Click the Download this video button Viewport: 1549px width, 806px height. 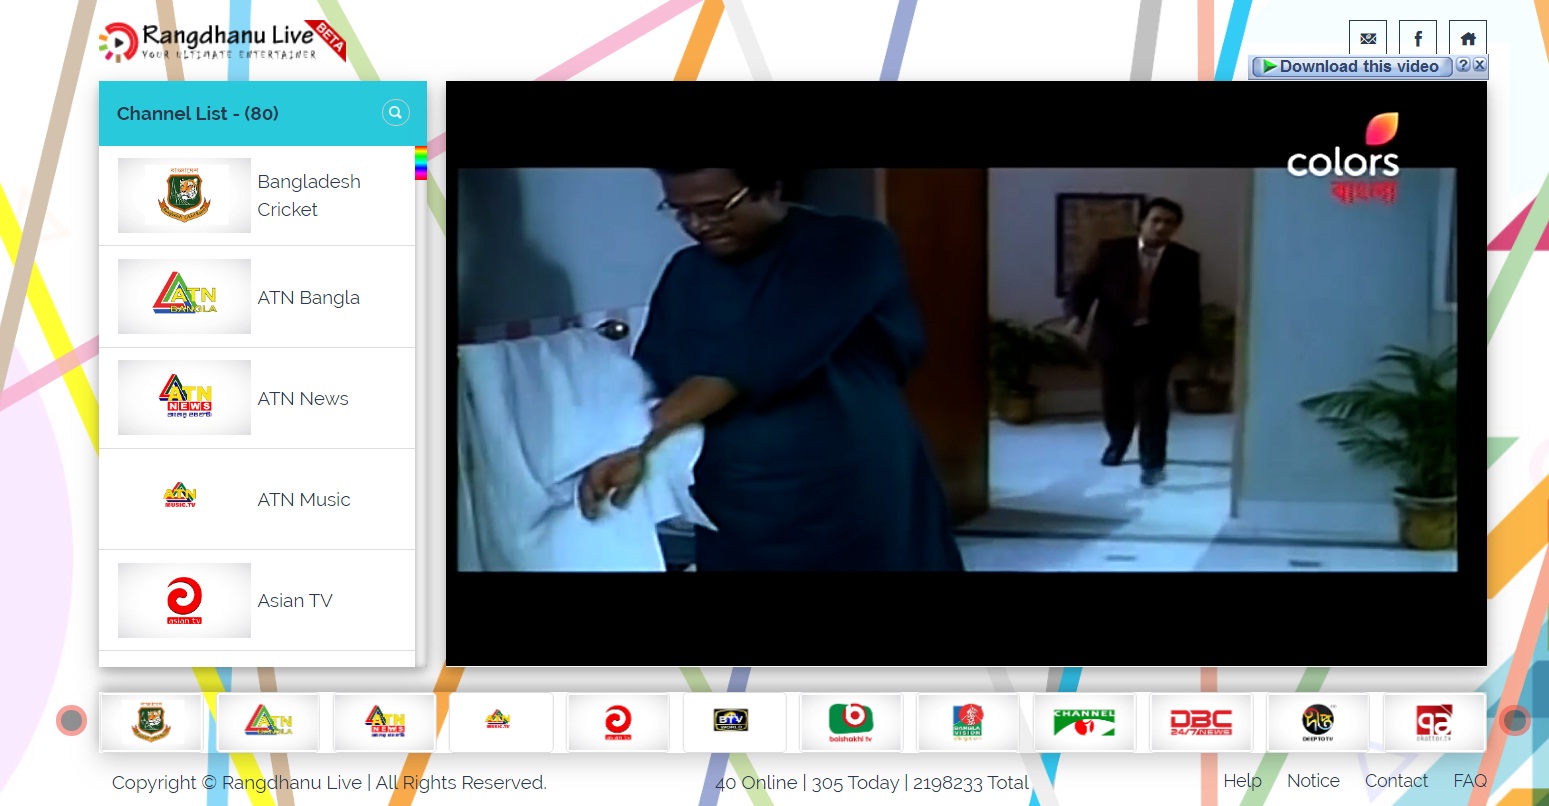point(1351,66)
